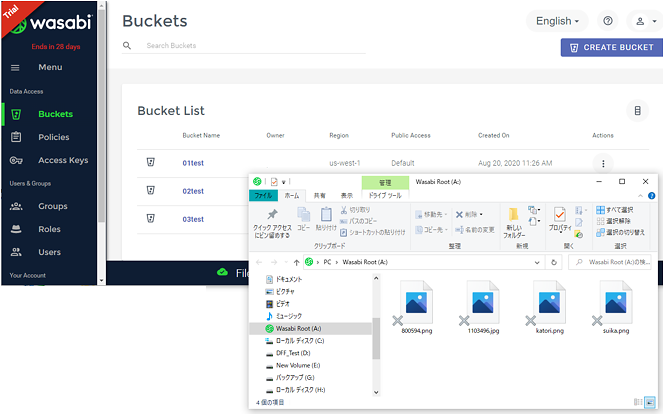Click the bucket icon beside 01test
665x414 pixels.
pos(151,162)
